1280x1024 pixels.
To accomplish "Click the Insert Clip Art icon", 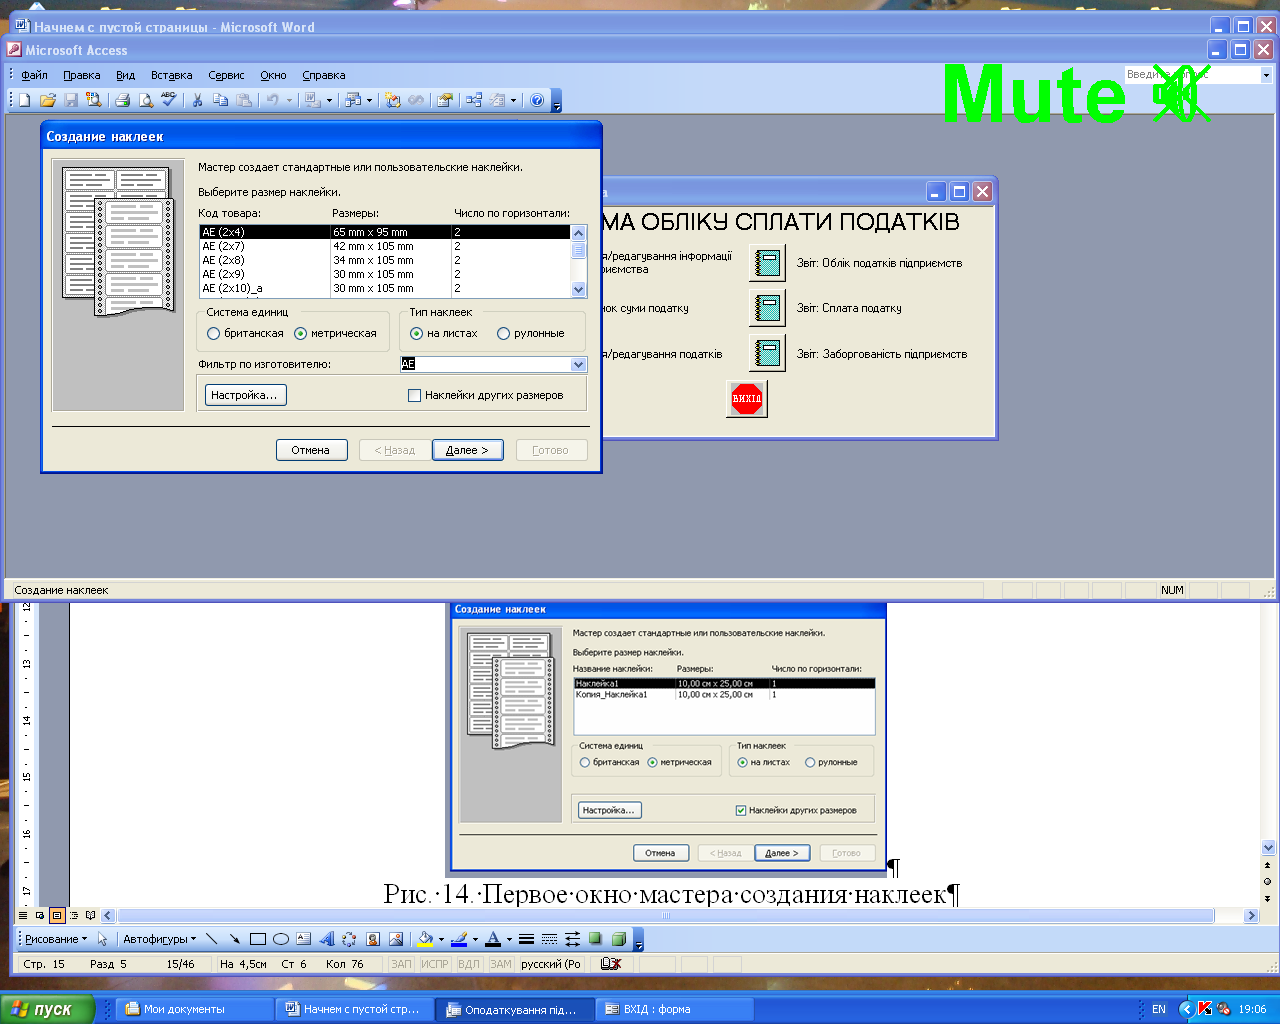I will pyautogui.click(x=373, y=939).
